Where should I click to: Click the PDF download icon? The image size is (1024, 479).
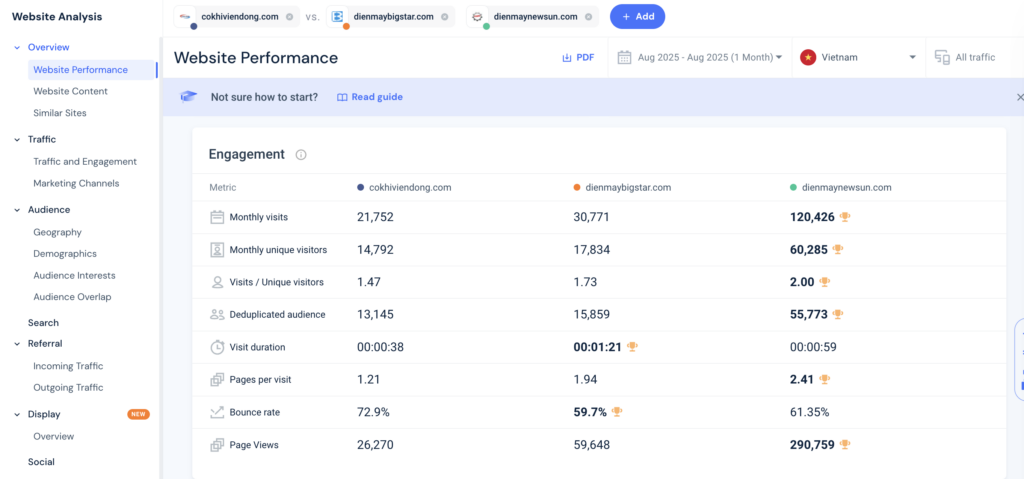[x=567, y=58]
